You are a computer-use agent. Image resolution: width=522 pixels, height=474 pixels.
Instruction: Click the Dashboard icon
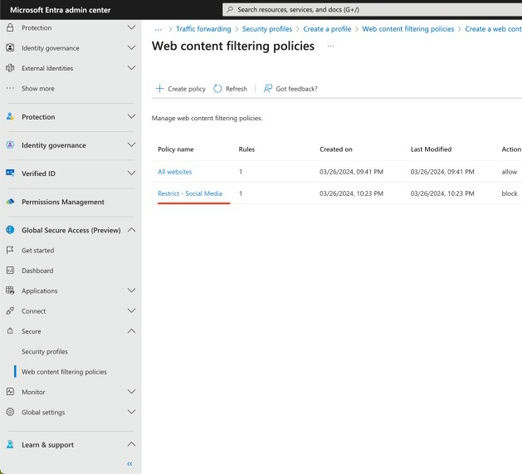tap(10, 270)
